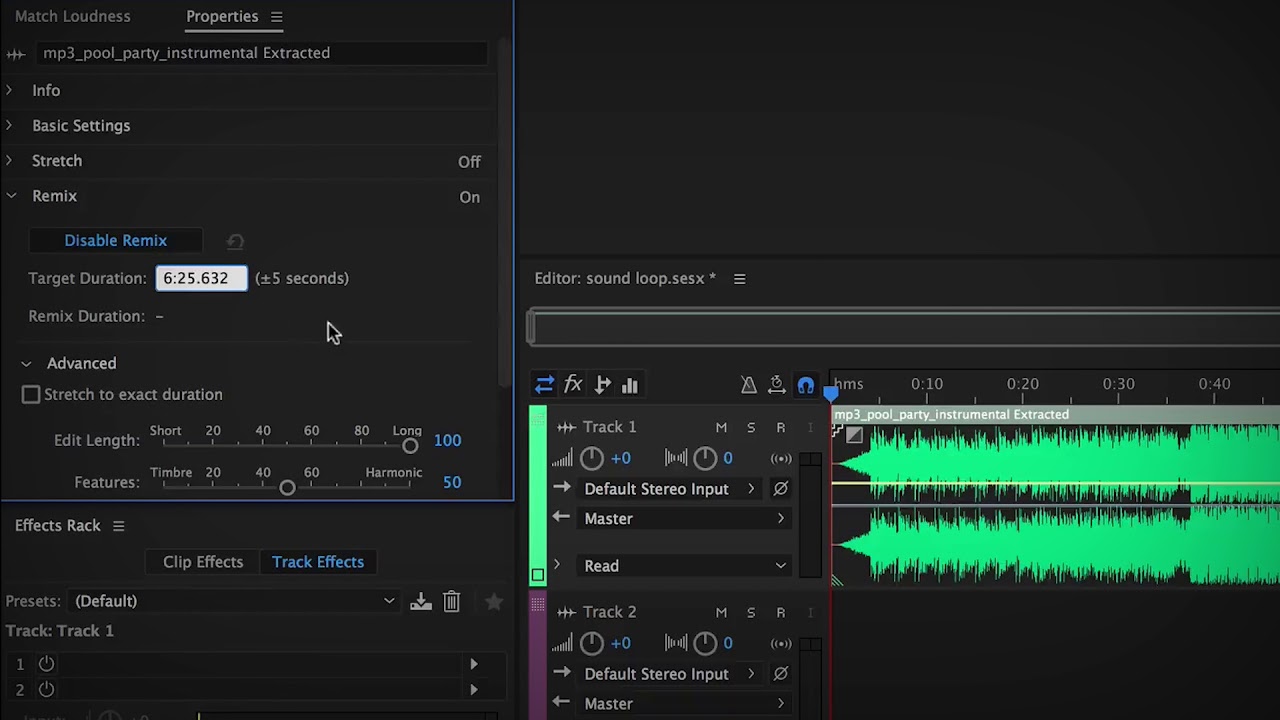This screenshot has width=1280, height=720.
Task: Switch to Clip Effects tab
Action: [203, 562]
